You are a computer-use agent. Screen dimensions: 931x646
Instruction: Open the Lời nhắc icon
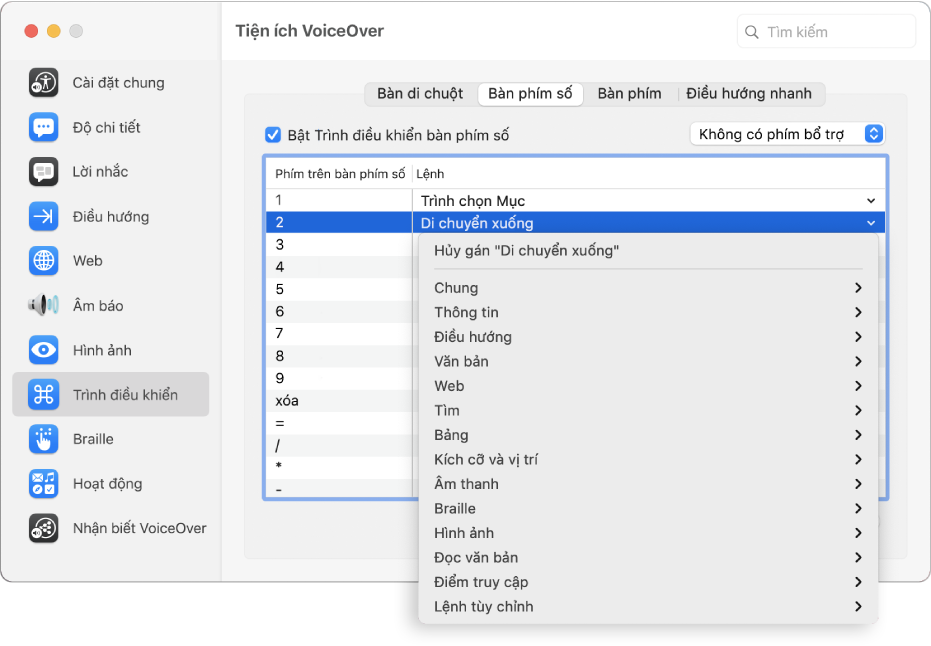[x=44, y=172]
